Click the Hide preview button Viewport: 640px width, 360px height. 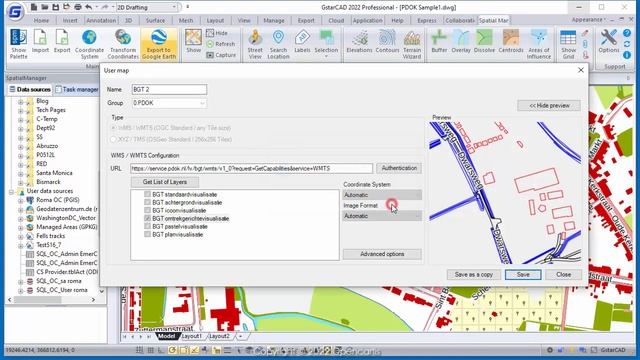[549, 106]
